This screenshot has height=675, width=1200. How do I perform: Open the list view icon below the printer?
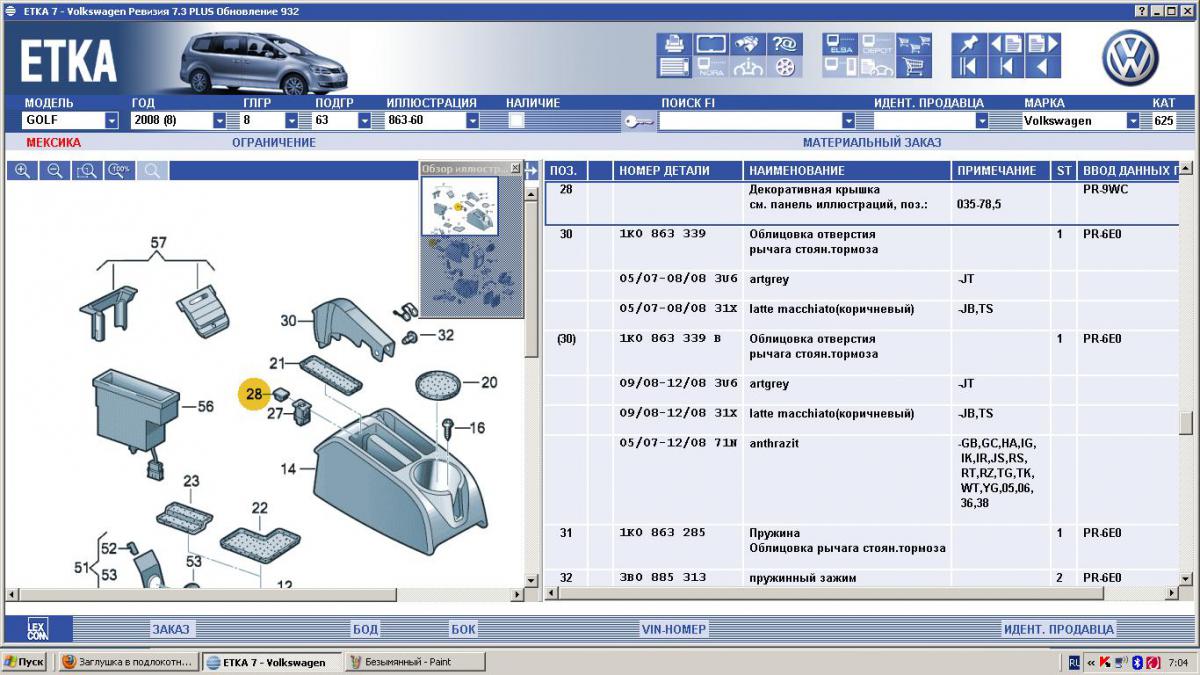(x=674, y=67)
